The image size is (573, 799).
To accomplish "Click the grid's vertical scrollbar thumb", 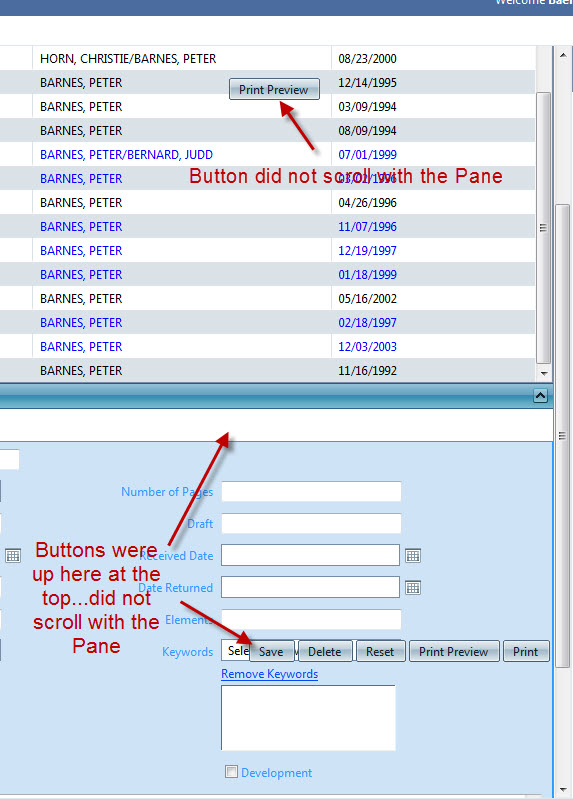I will (544, 228).
